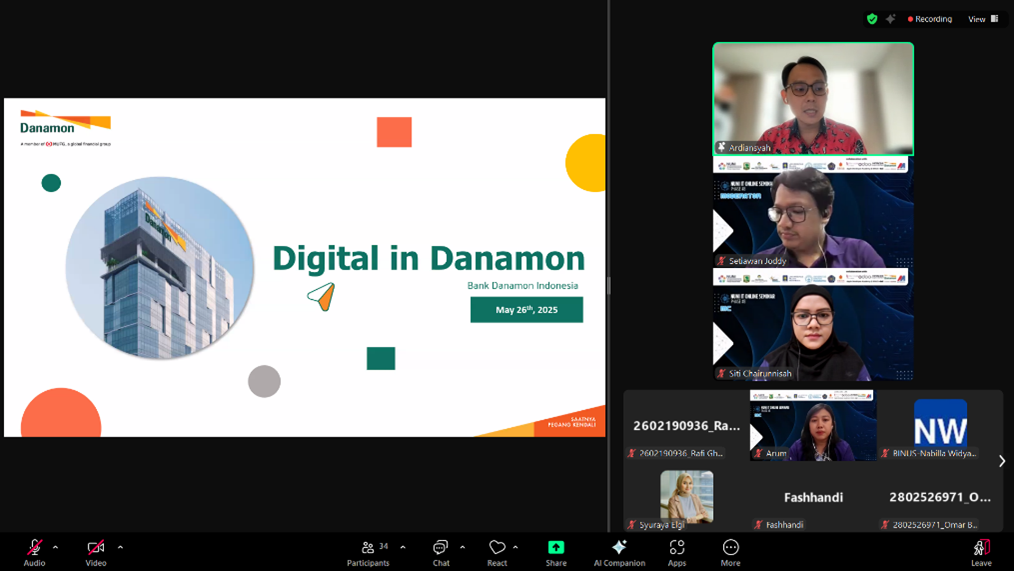Image resolution: width=1014 pixels, height=571 pixels.
Task: Open the Apps menu
Action: 677,553
